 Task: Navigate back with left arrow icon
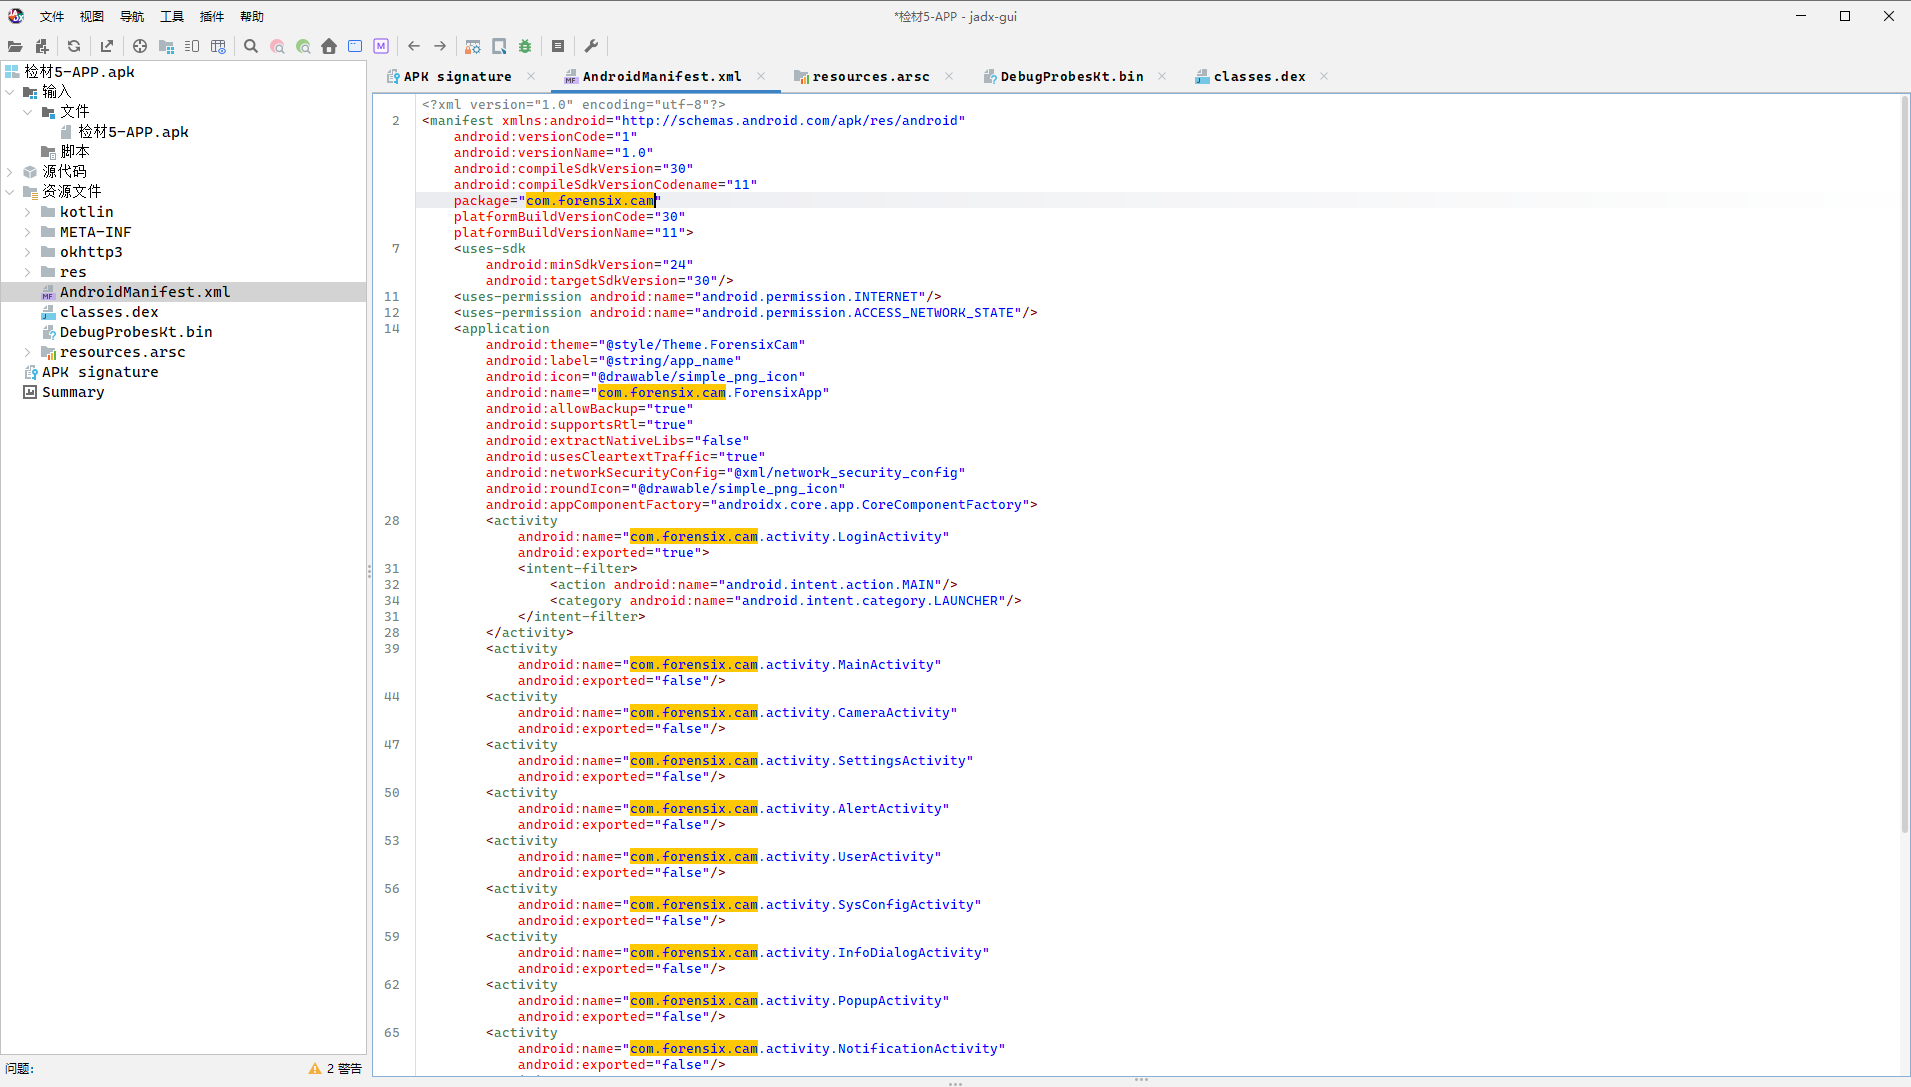pos(414,46)
